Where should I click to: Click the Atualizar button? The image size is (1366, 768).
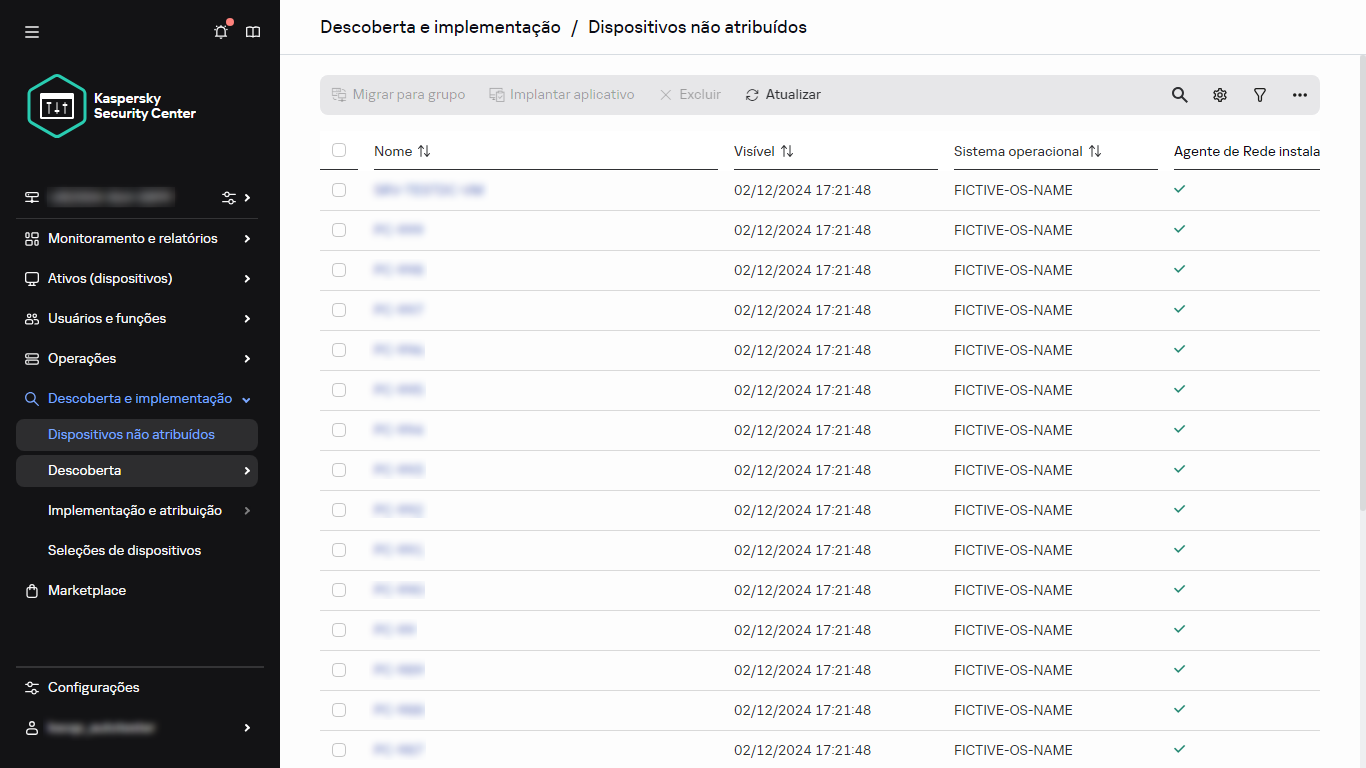pyautogui.click(x=783, y=94)
